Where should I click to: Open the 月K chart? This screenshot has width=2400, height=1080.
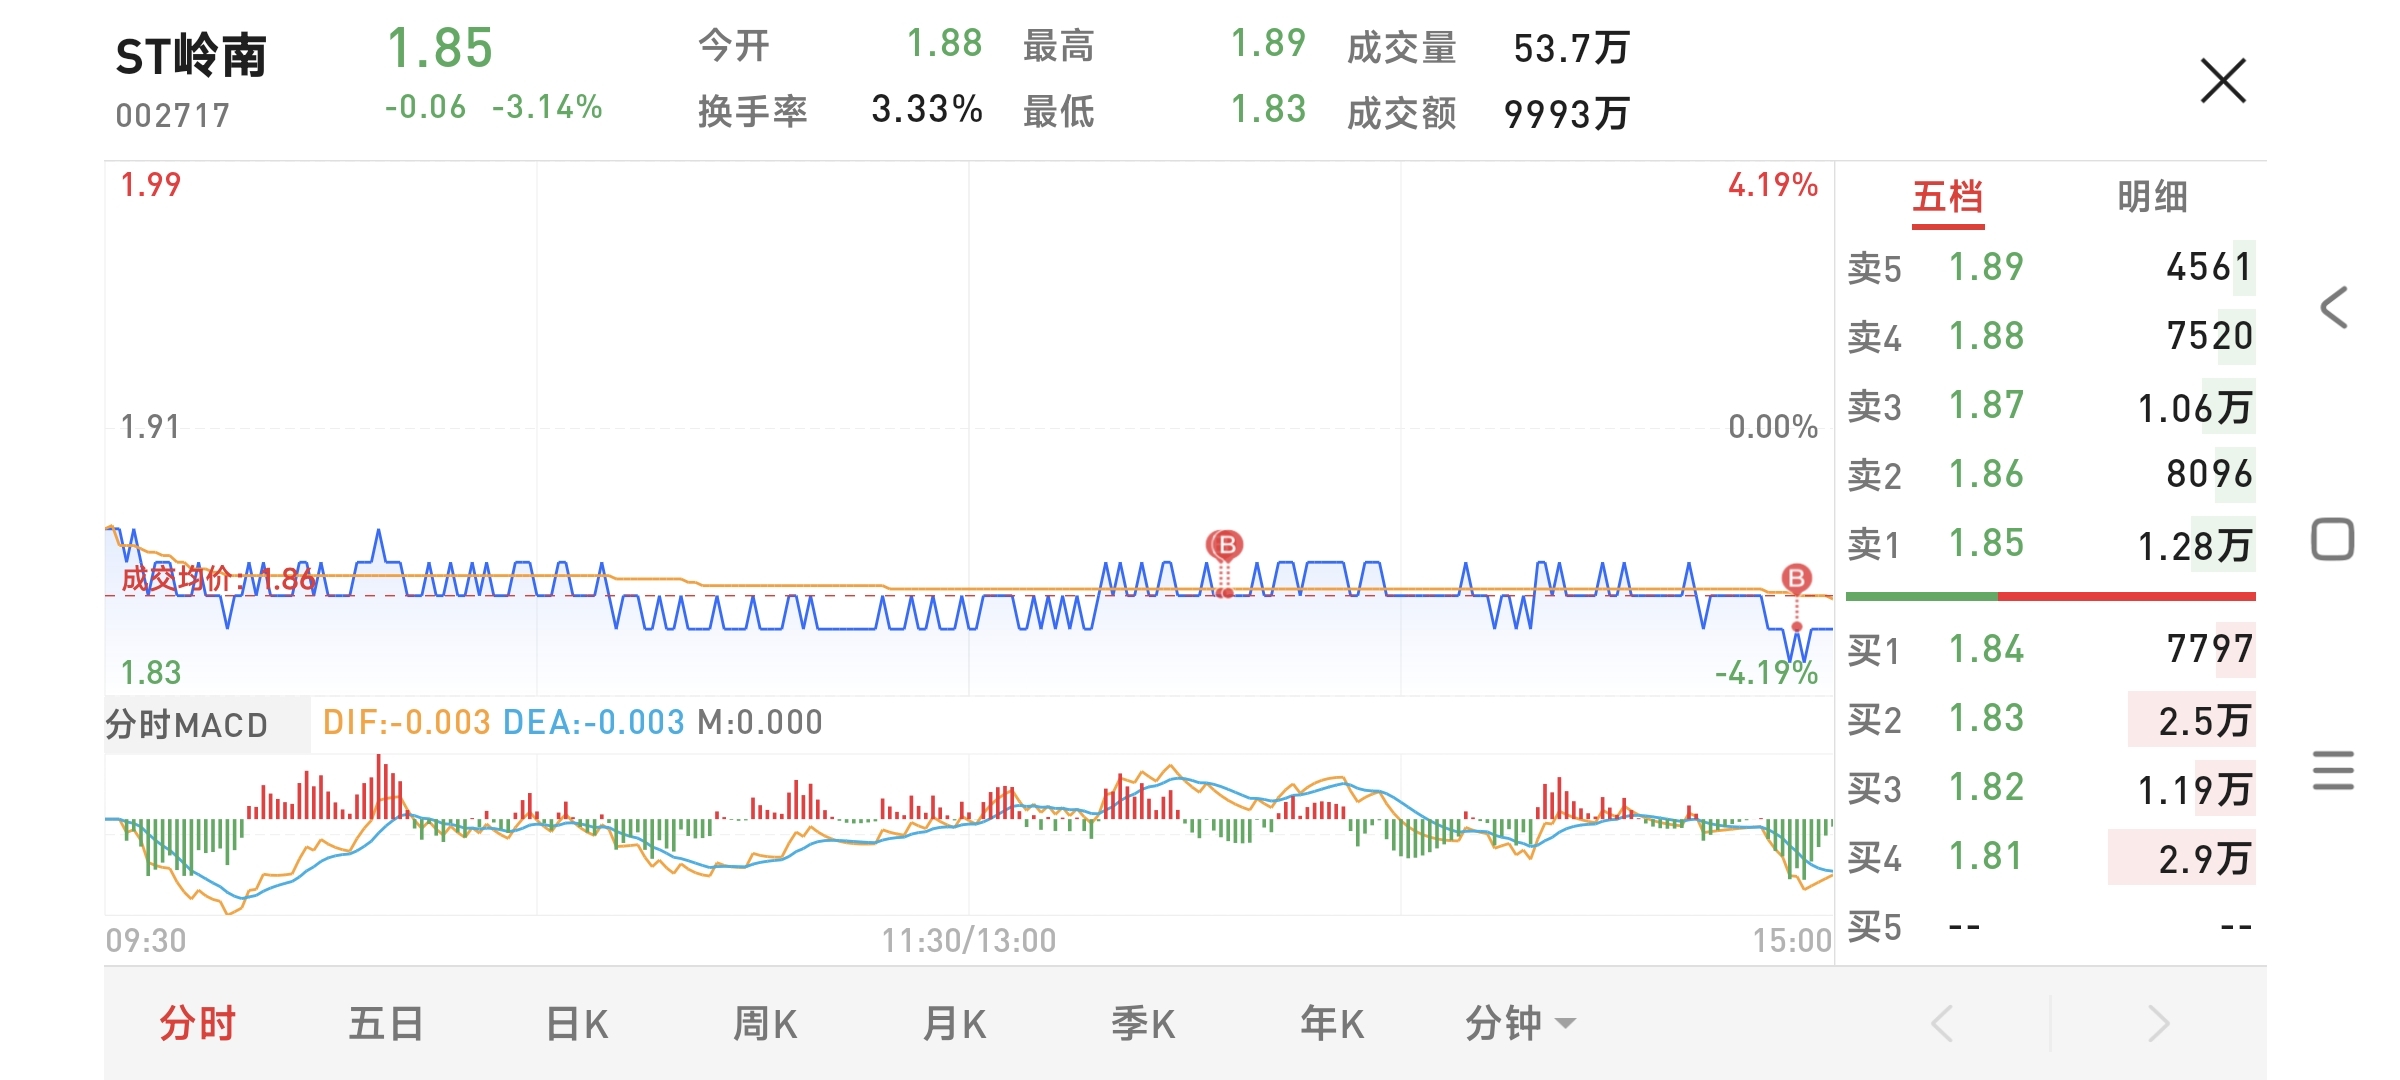pyautogui.click(x=954, y=1024)
